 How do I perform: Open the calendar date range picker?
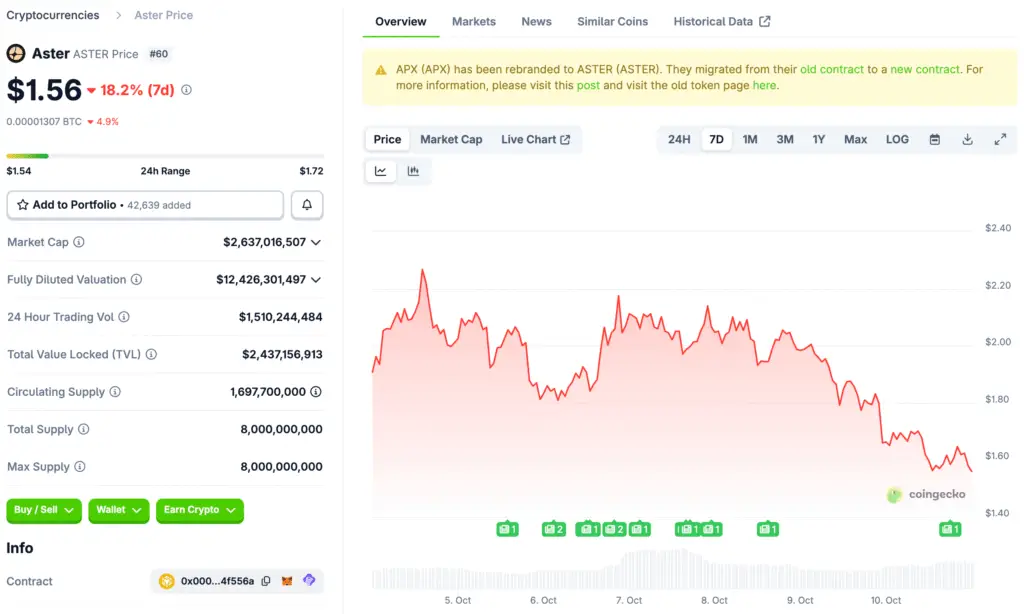point(935,140)
